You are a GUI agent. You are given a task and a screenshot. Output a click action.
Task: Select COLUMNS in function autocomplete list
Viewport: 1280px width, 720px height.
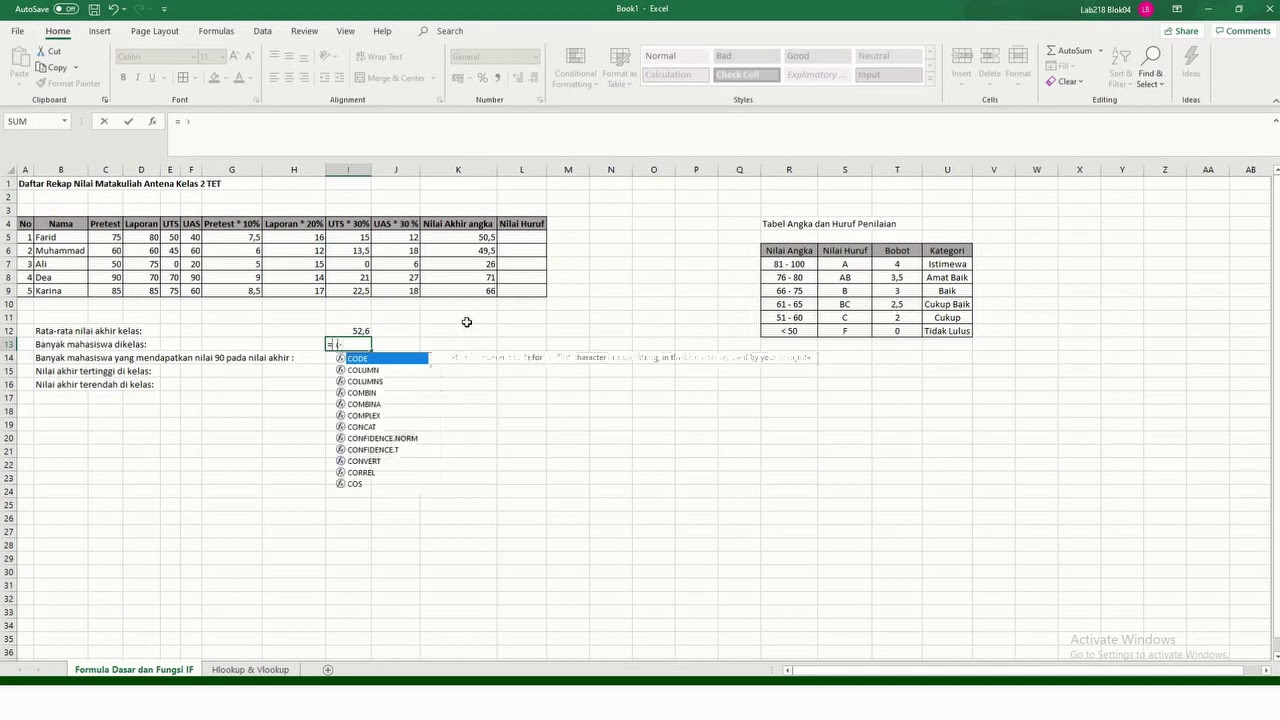pos(365,382)
